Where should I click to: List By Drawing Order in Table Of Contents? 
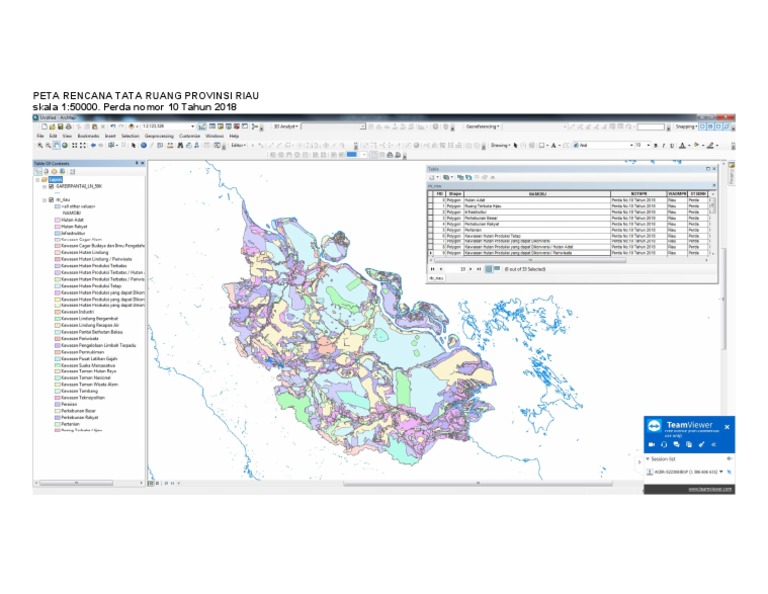38,171
